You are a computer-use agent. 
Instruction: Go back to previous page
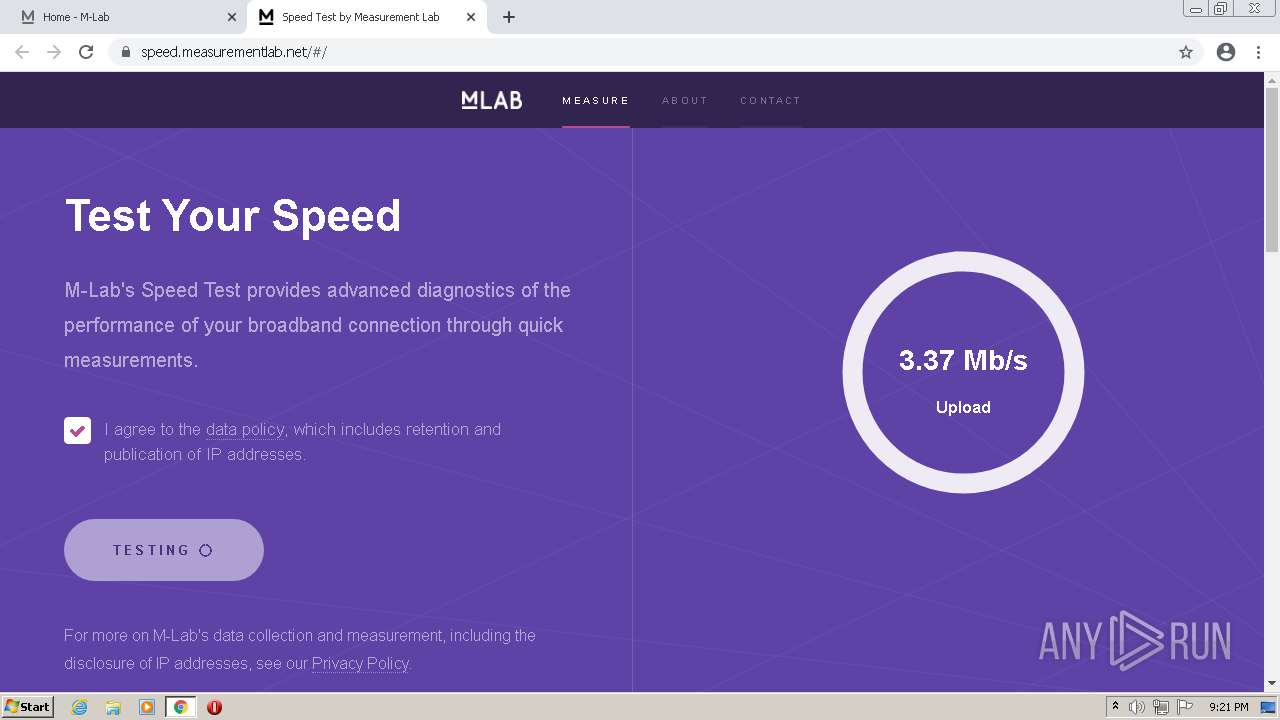(22, 52)
